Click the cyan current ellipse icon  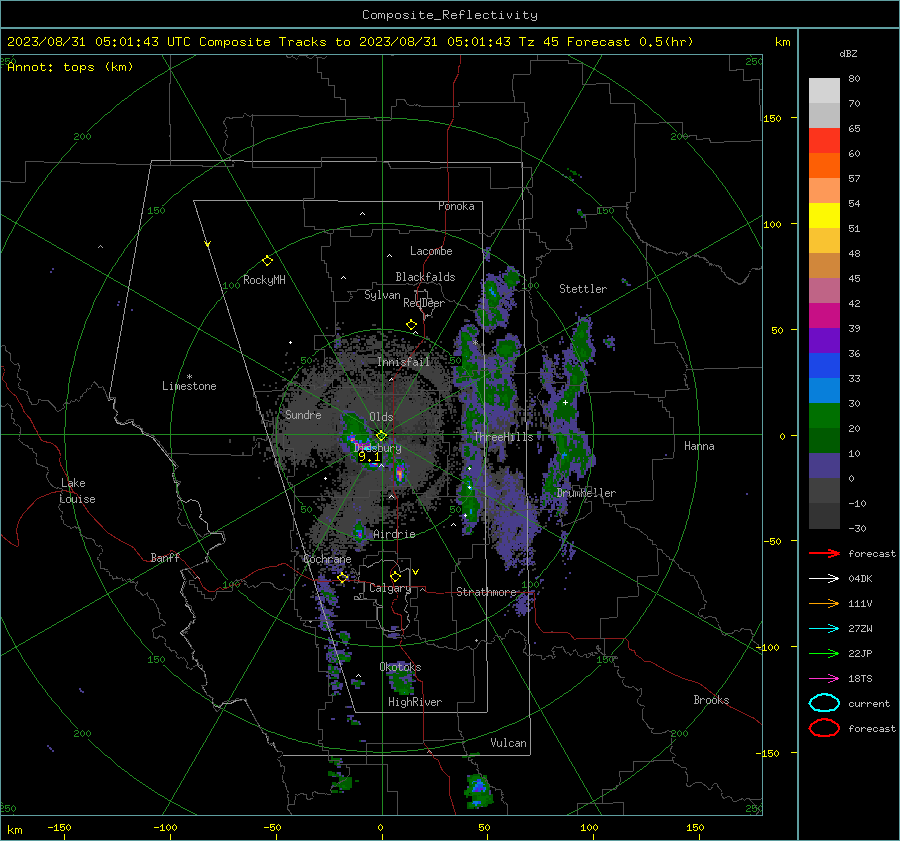tap(824, 703)
